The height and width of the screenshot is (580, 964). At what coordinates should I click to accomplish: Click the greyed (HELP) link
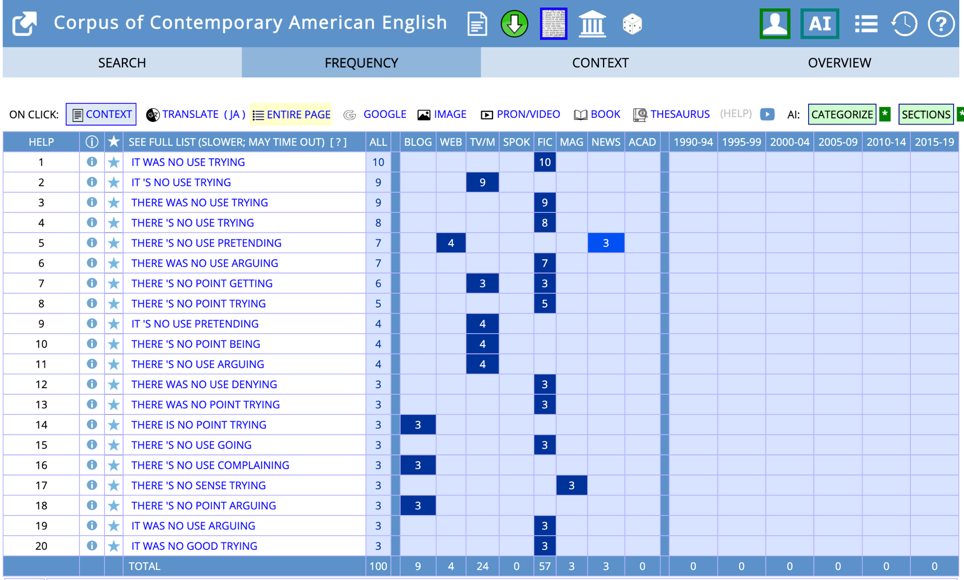[736, 114]
